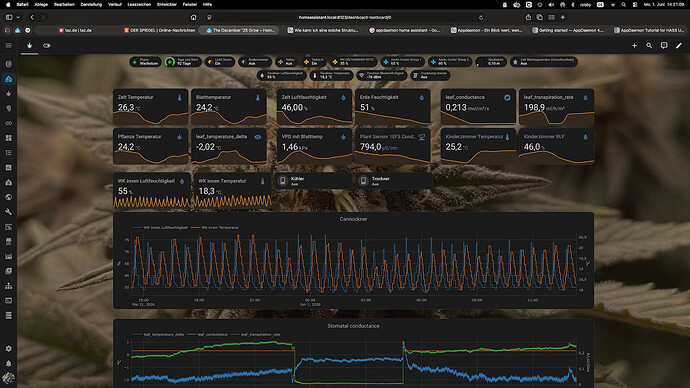Switch to the taz.de tab
Viewport: 690px width, 388px height.
click(x=75, y=30)
